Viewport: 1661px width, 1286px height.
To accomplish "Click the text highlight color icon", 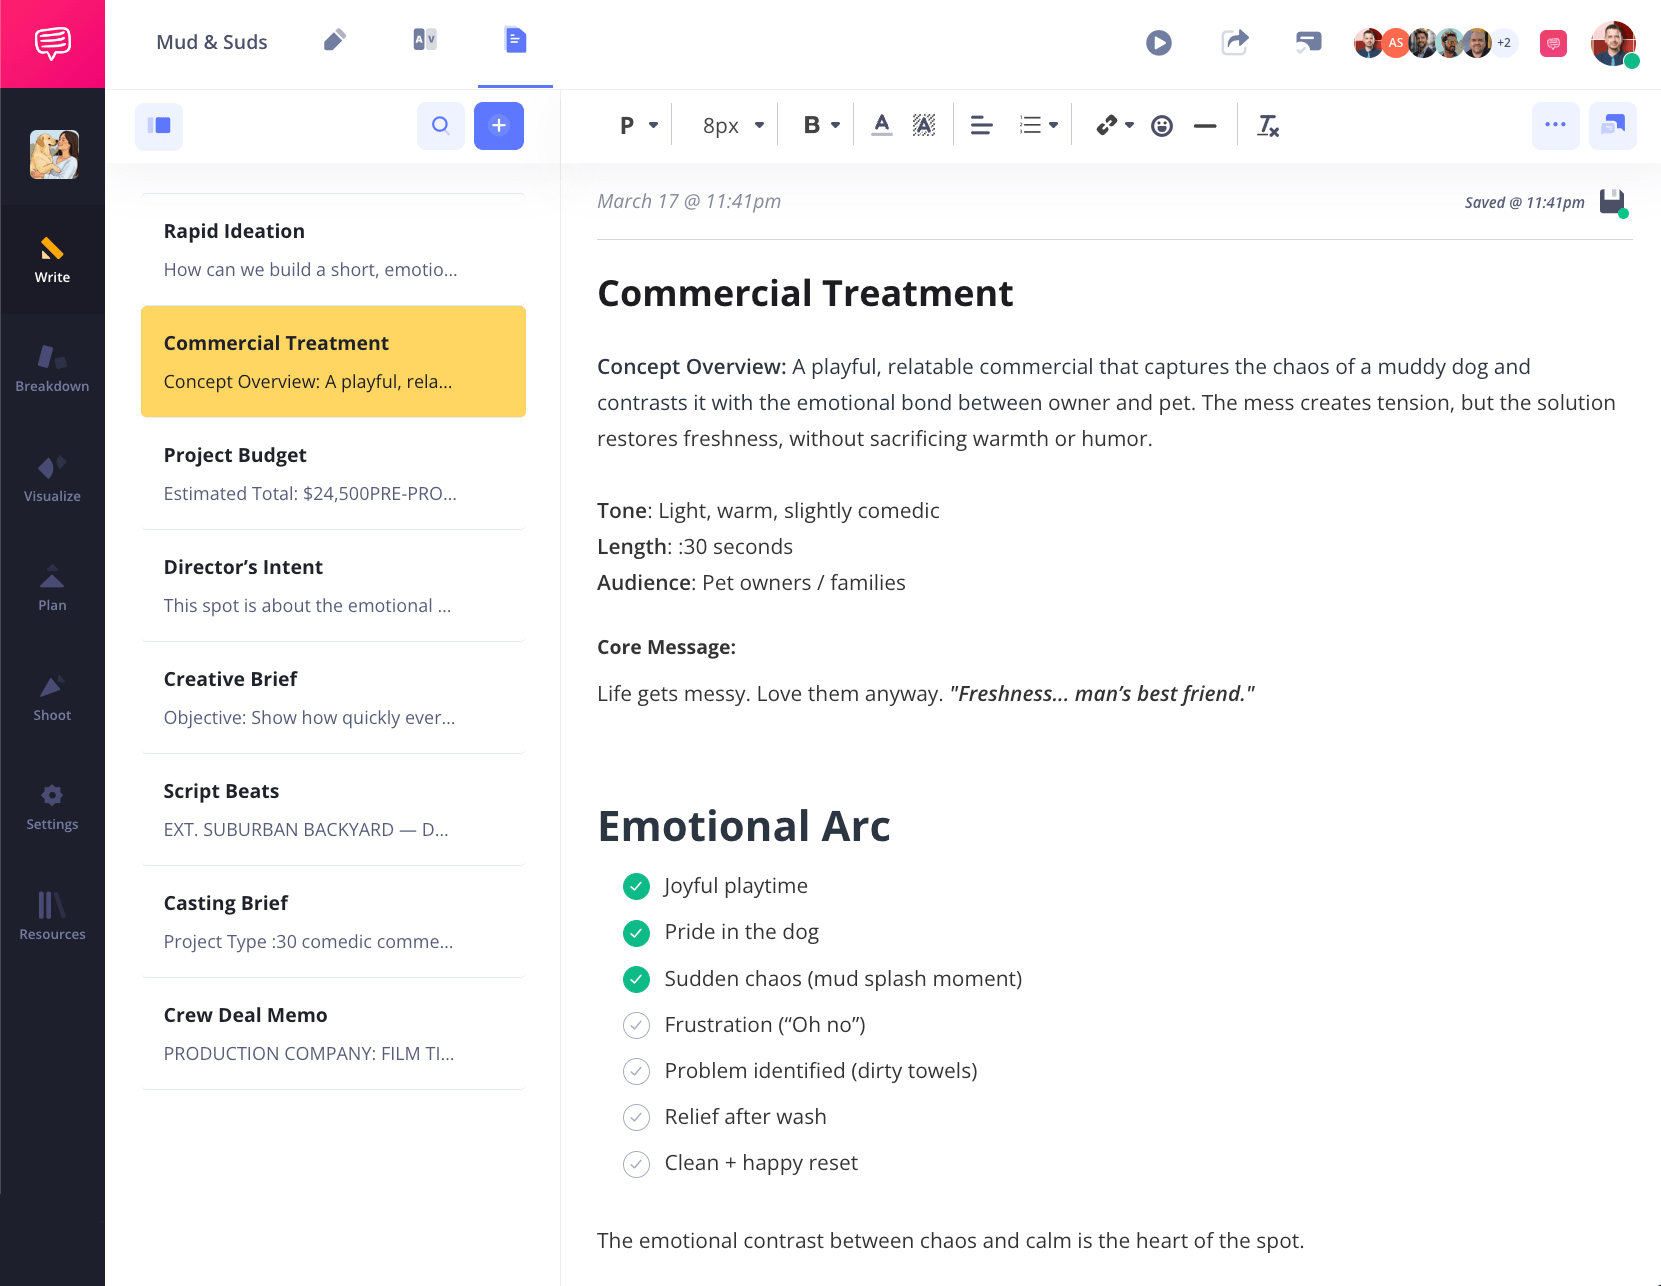I will point(924,126).
